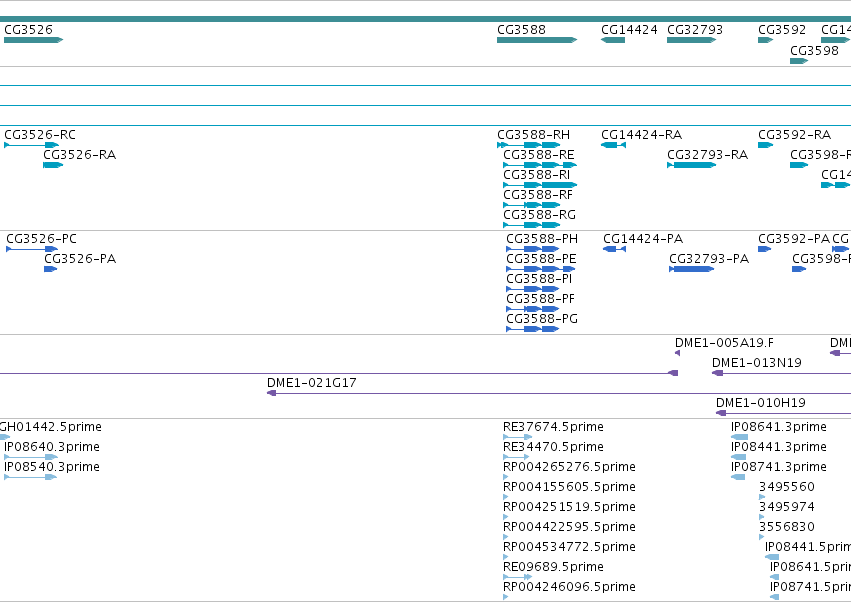Click the RP004534772.5prime EST

point(506,557)
